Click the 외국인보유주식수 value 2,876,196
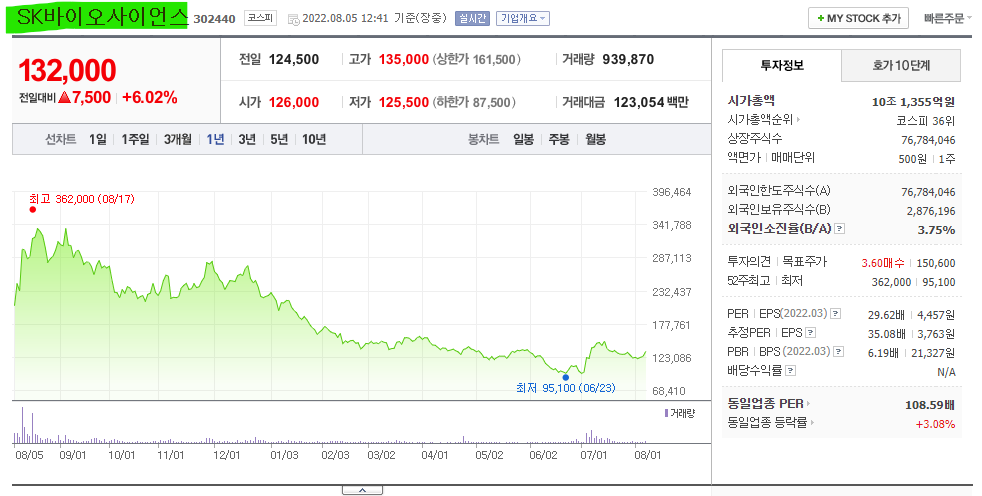The image size is (982, 496). 931,211
